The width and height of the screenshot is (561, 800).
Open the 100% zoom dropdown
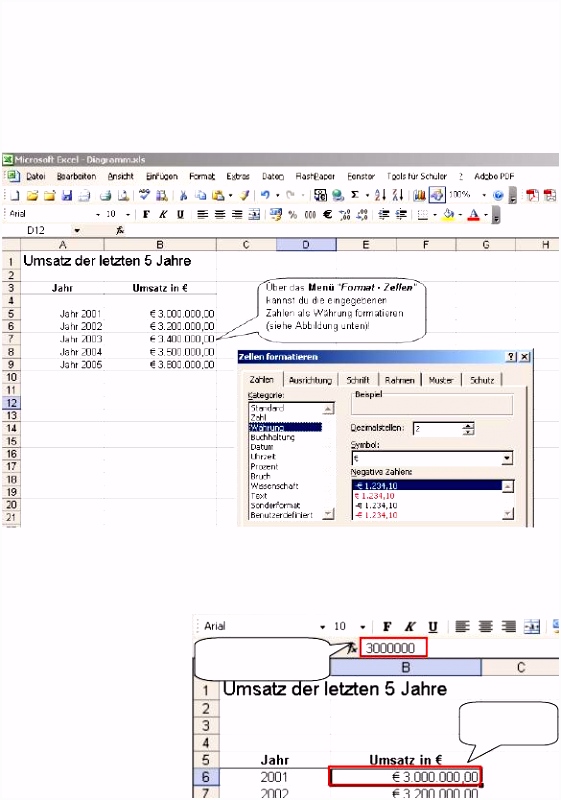point(484,195)
